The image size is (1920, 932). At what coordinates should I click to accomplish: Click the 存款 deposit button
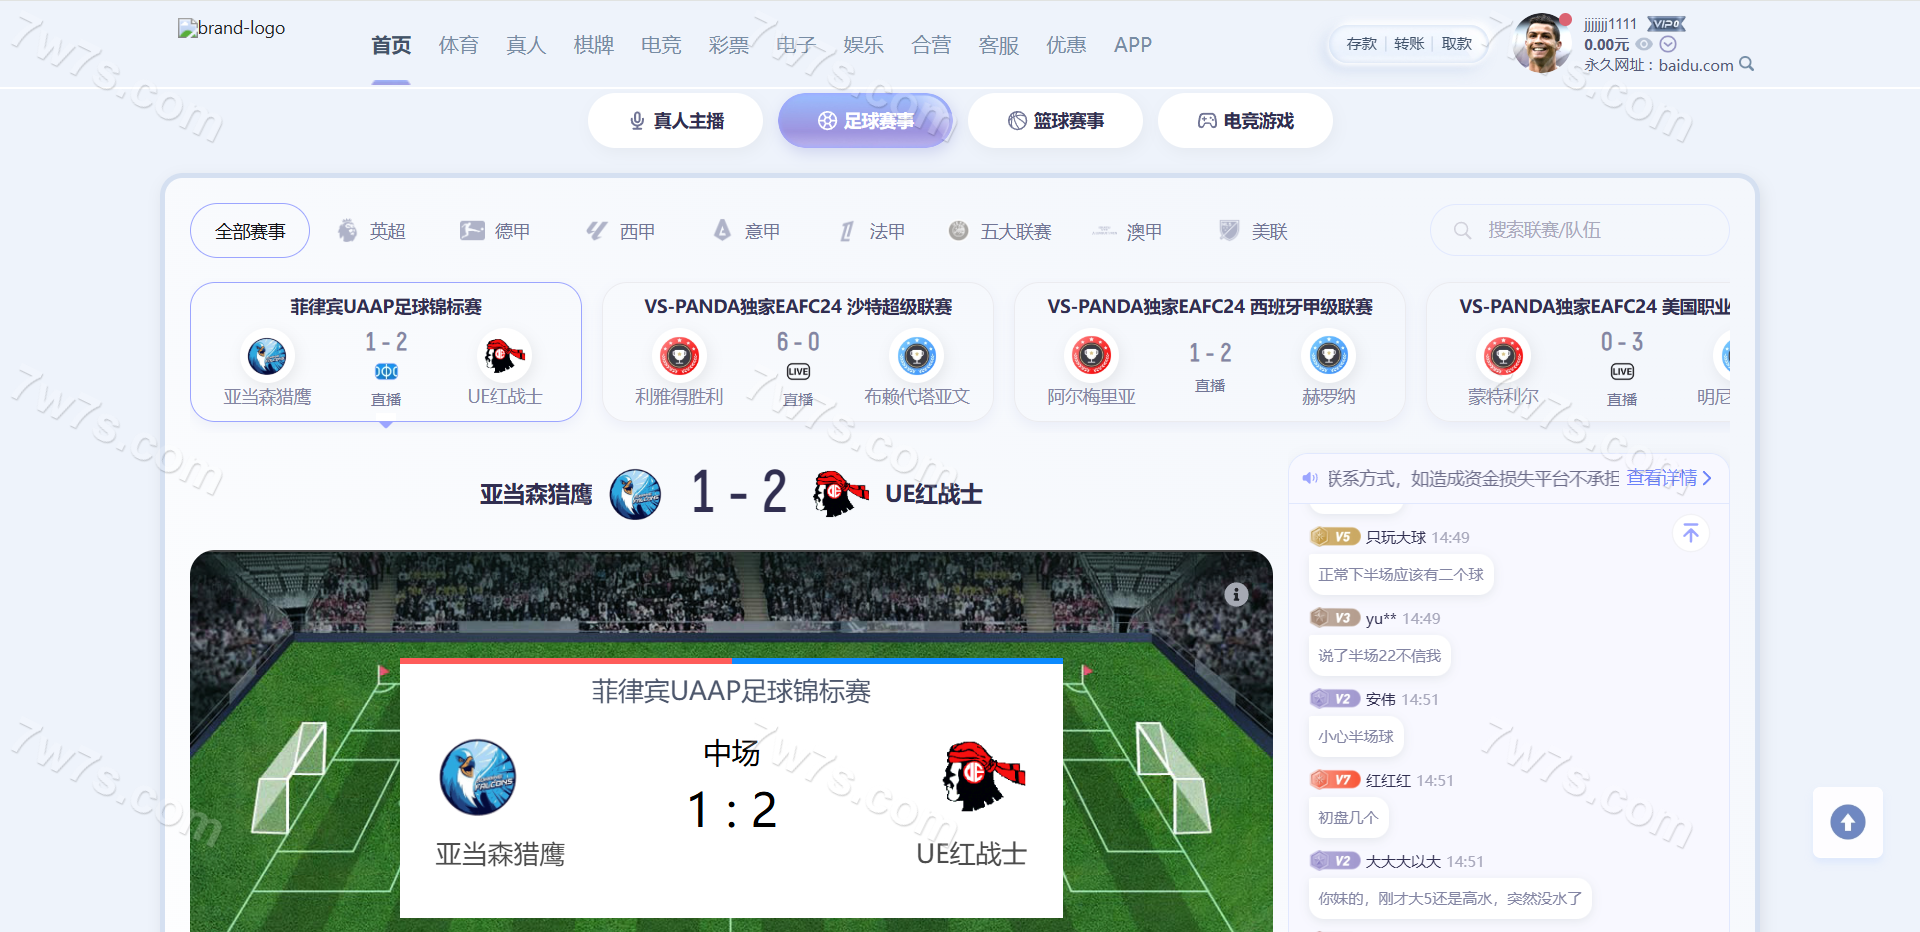pos(1361,44)
